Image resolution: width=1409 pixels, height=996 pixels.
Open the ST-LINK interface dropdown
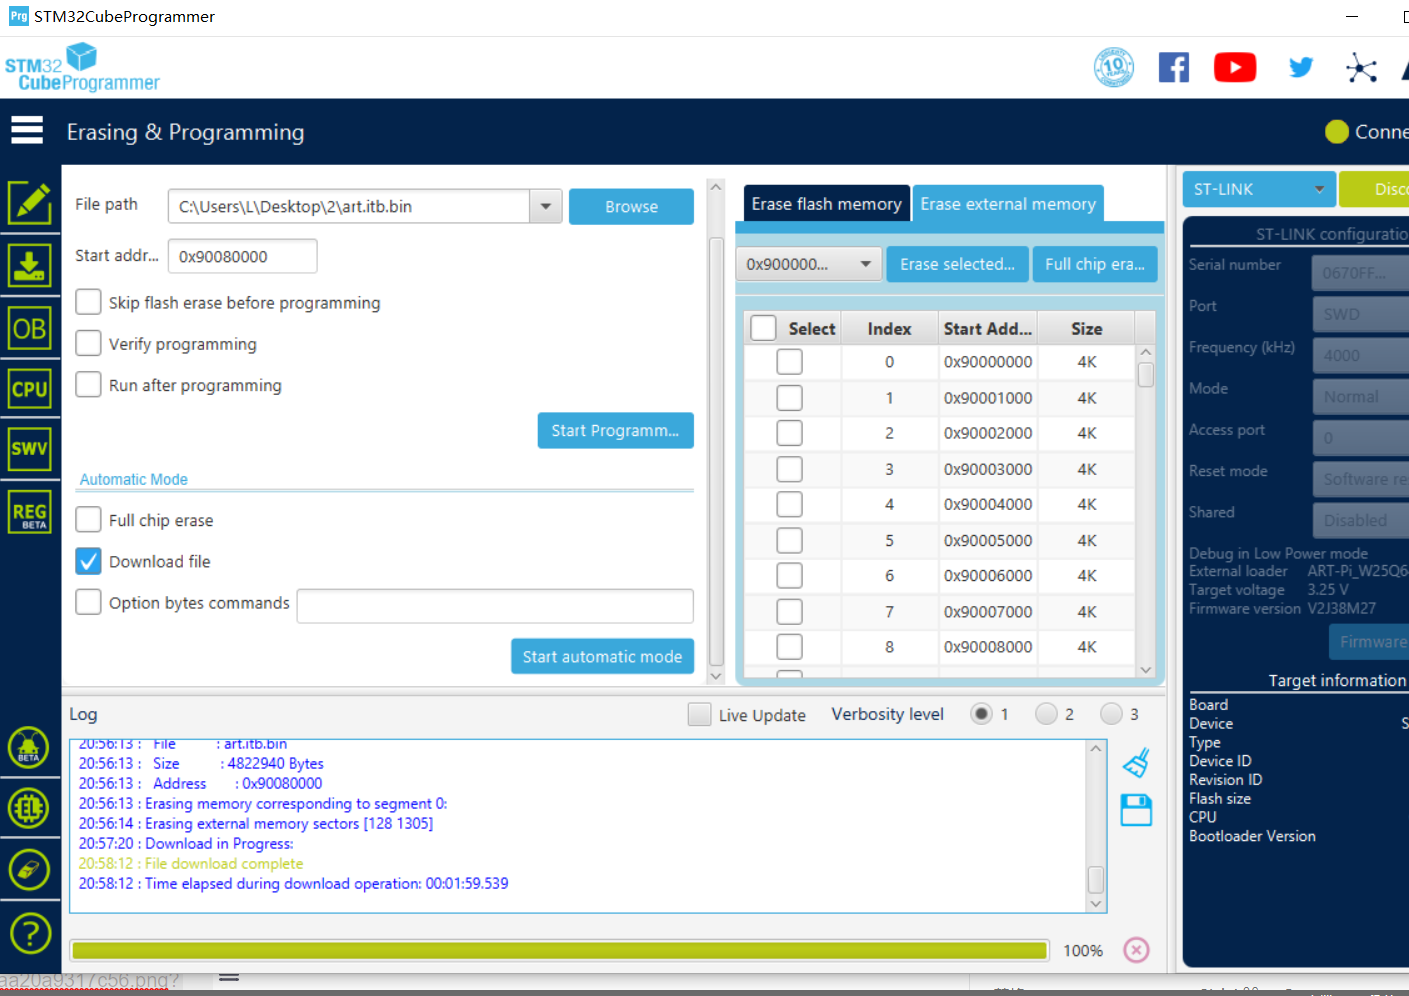1259,189
